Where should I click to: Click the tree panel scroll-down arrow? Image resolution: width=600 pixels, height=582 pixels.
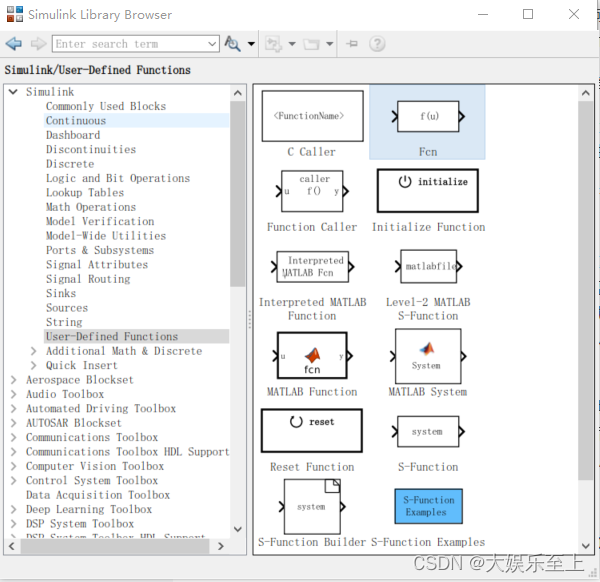pos(238,530)
